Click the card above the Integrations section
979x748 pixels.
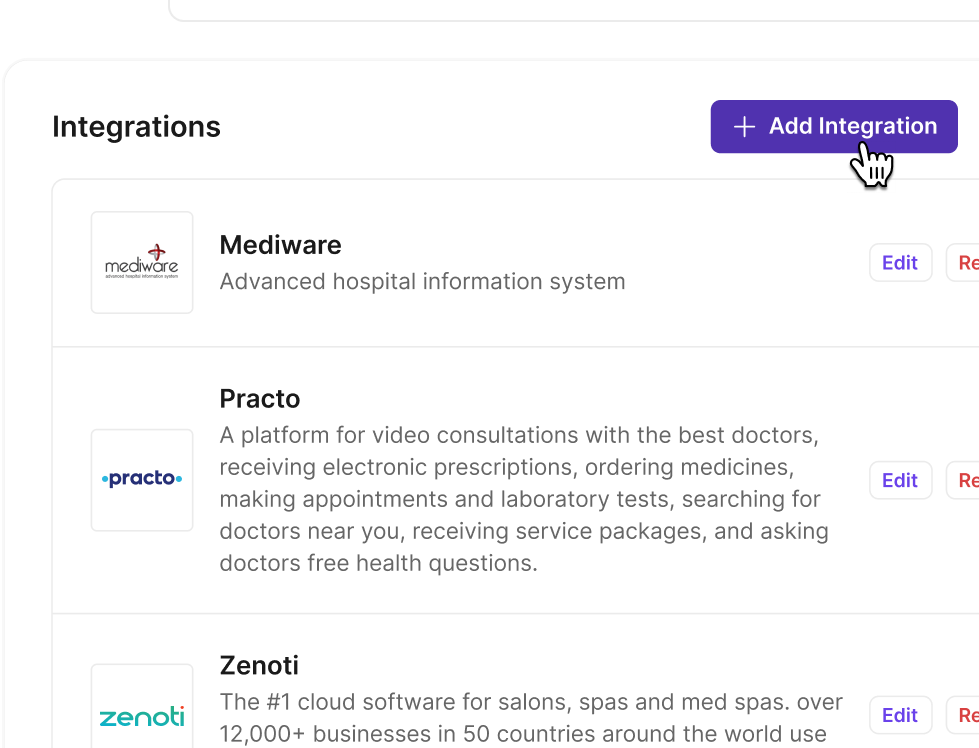[x=574, y=10]
